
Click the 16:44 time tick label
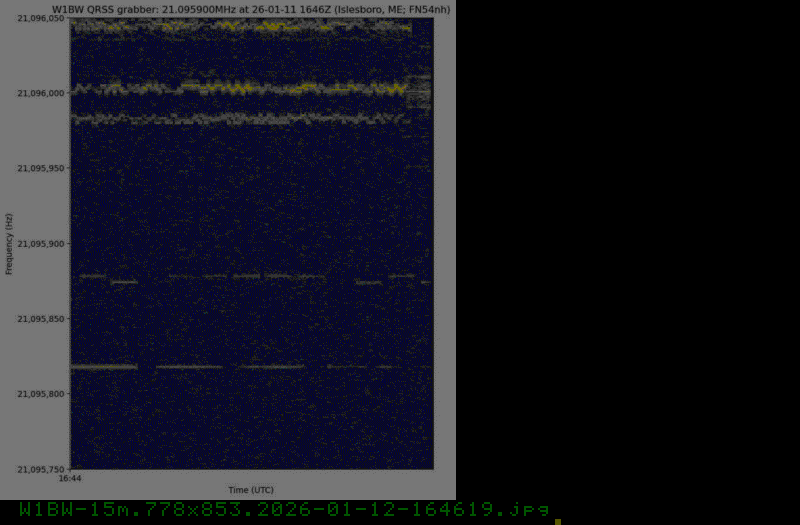[x=70, y=479]
